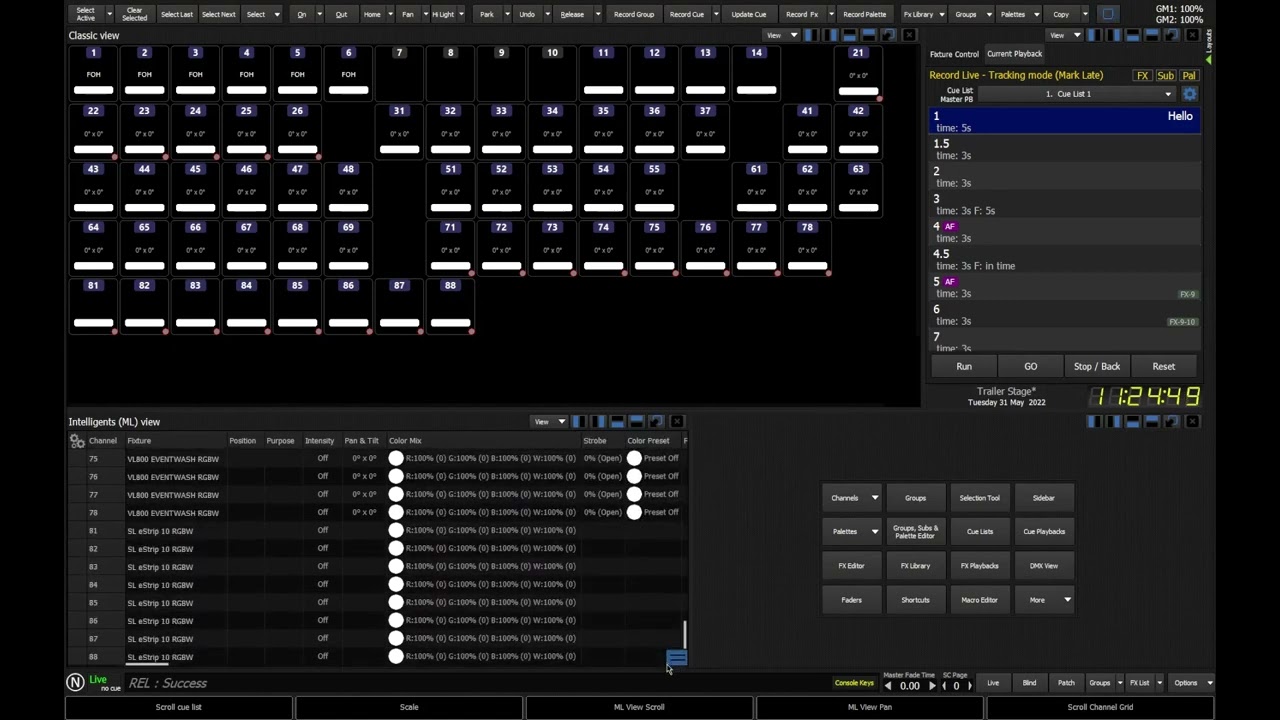
Task: Click fourth dock layout icon in Intelligents view header
Action: coord(636,422)
